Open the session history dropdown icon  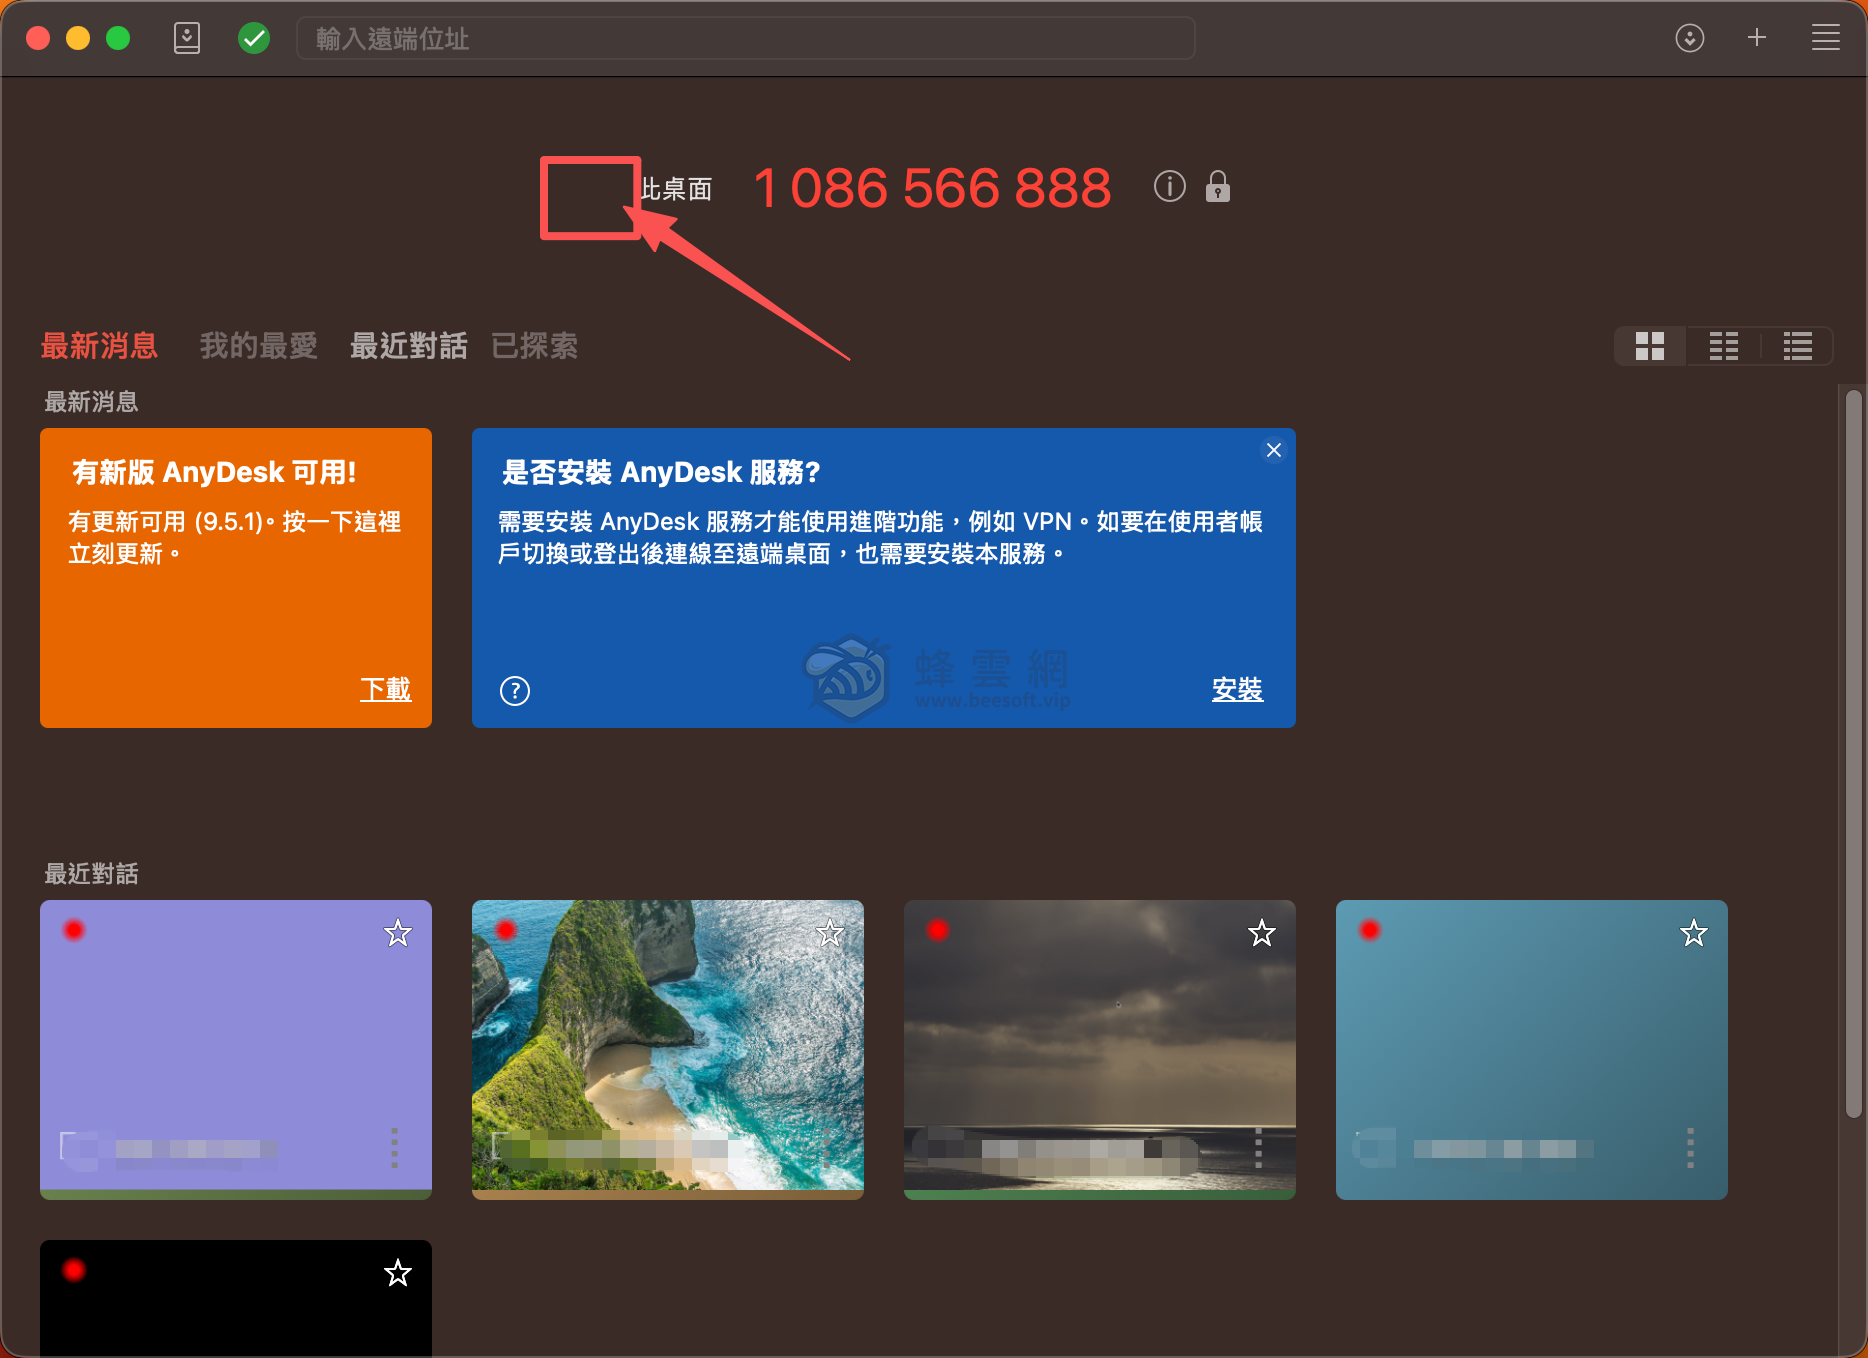coord(1690,38)
